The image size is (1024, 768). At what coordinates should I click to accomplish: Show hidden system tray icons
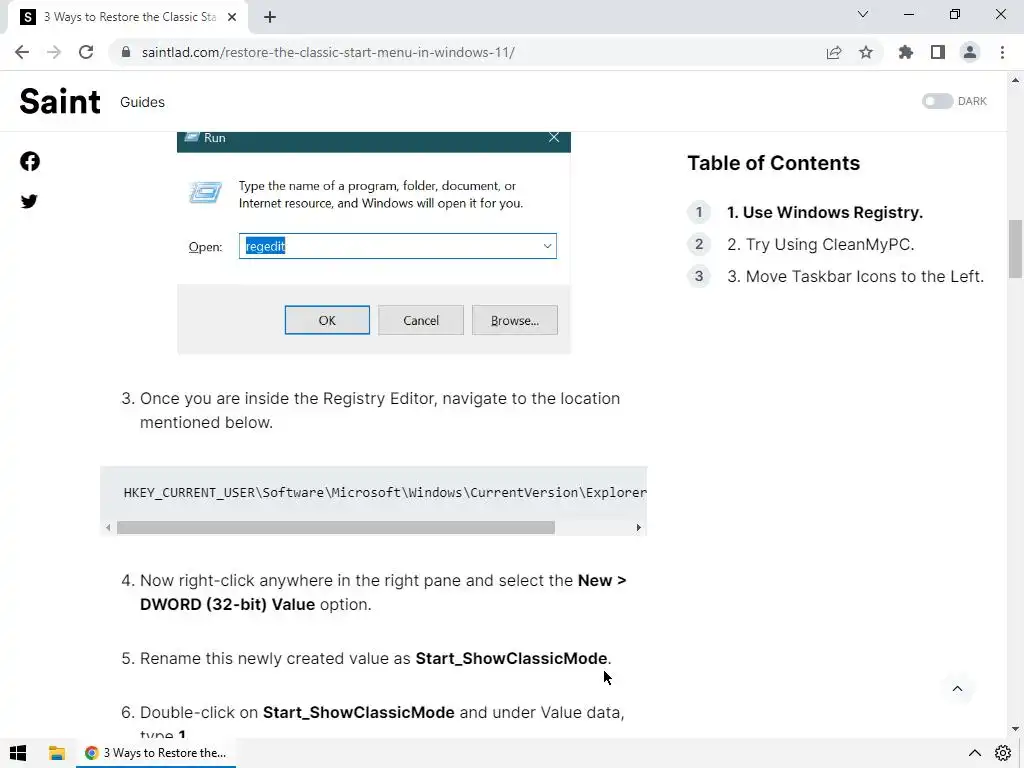[x=974, y=753]
